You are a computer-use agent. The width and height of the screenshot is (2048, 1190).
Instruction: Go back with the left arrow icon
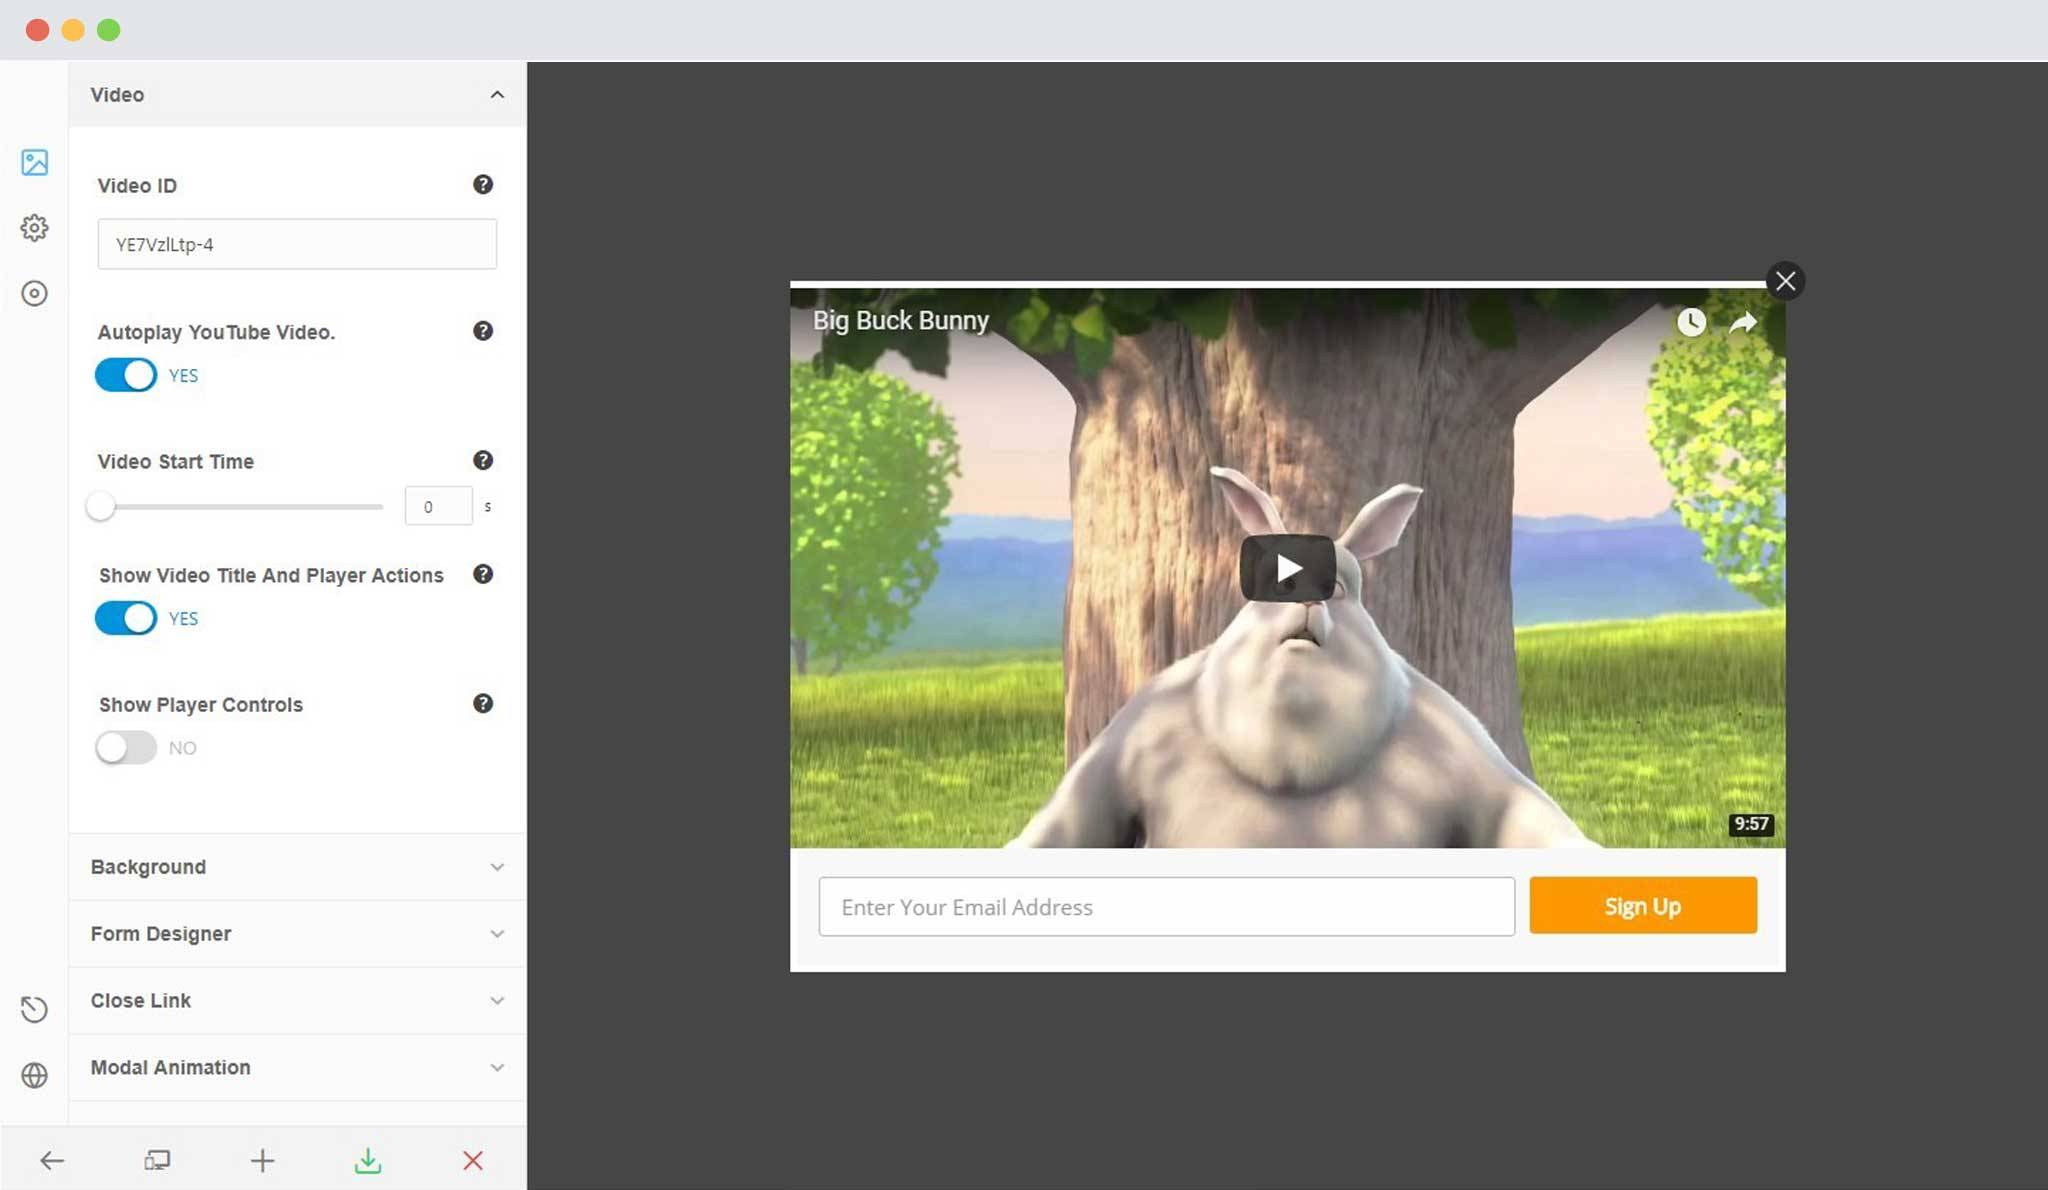(x=52, y=1160)
